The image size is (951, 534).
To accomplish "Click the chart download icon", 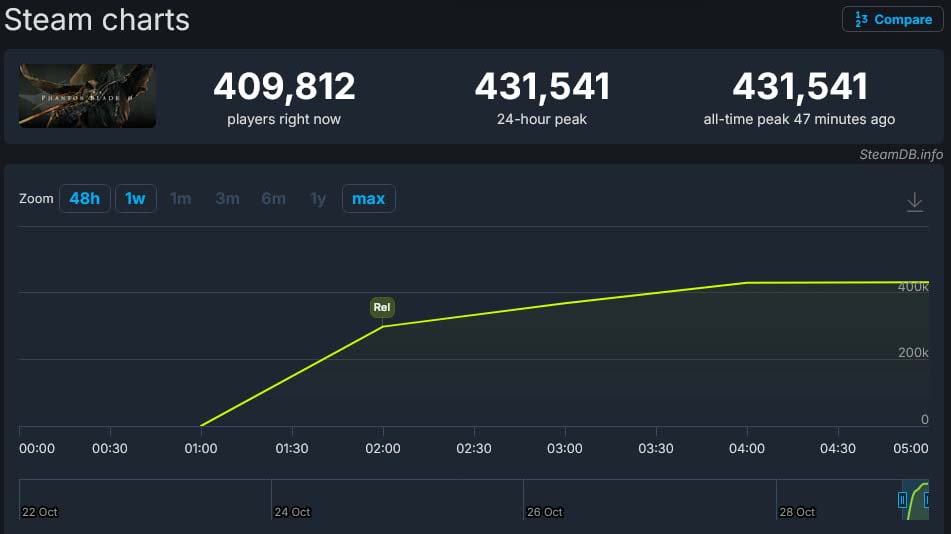I will coord(915,201).
